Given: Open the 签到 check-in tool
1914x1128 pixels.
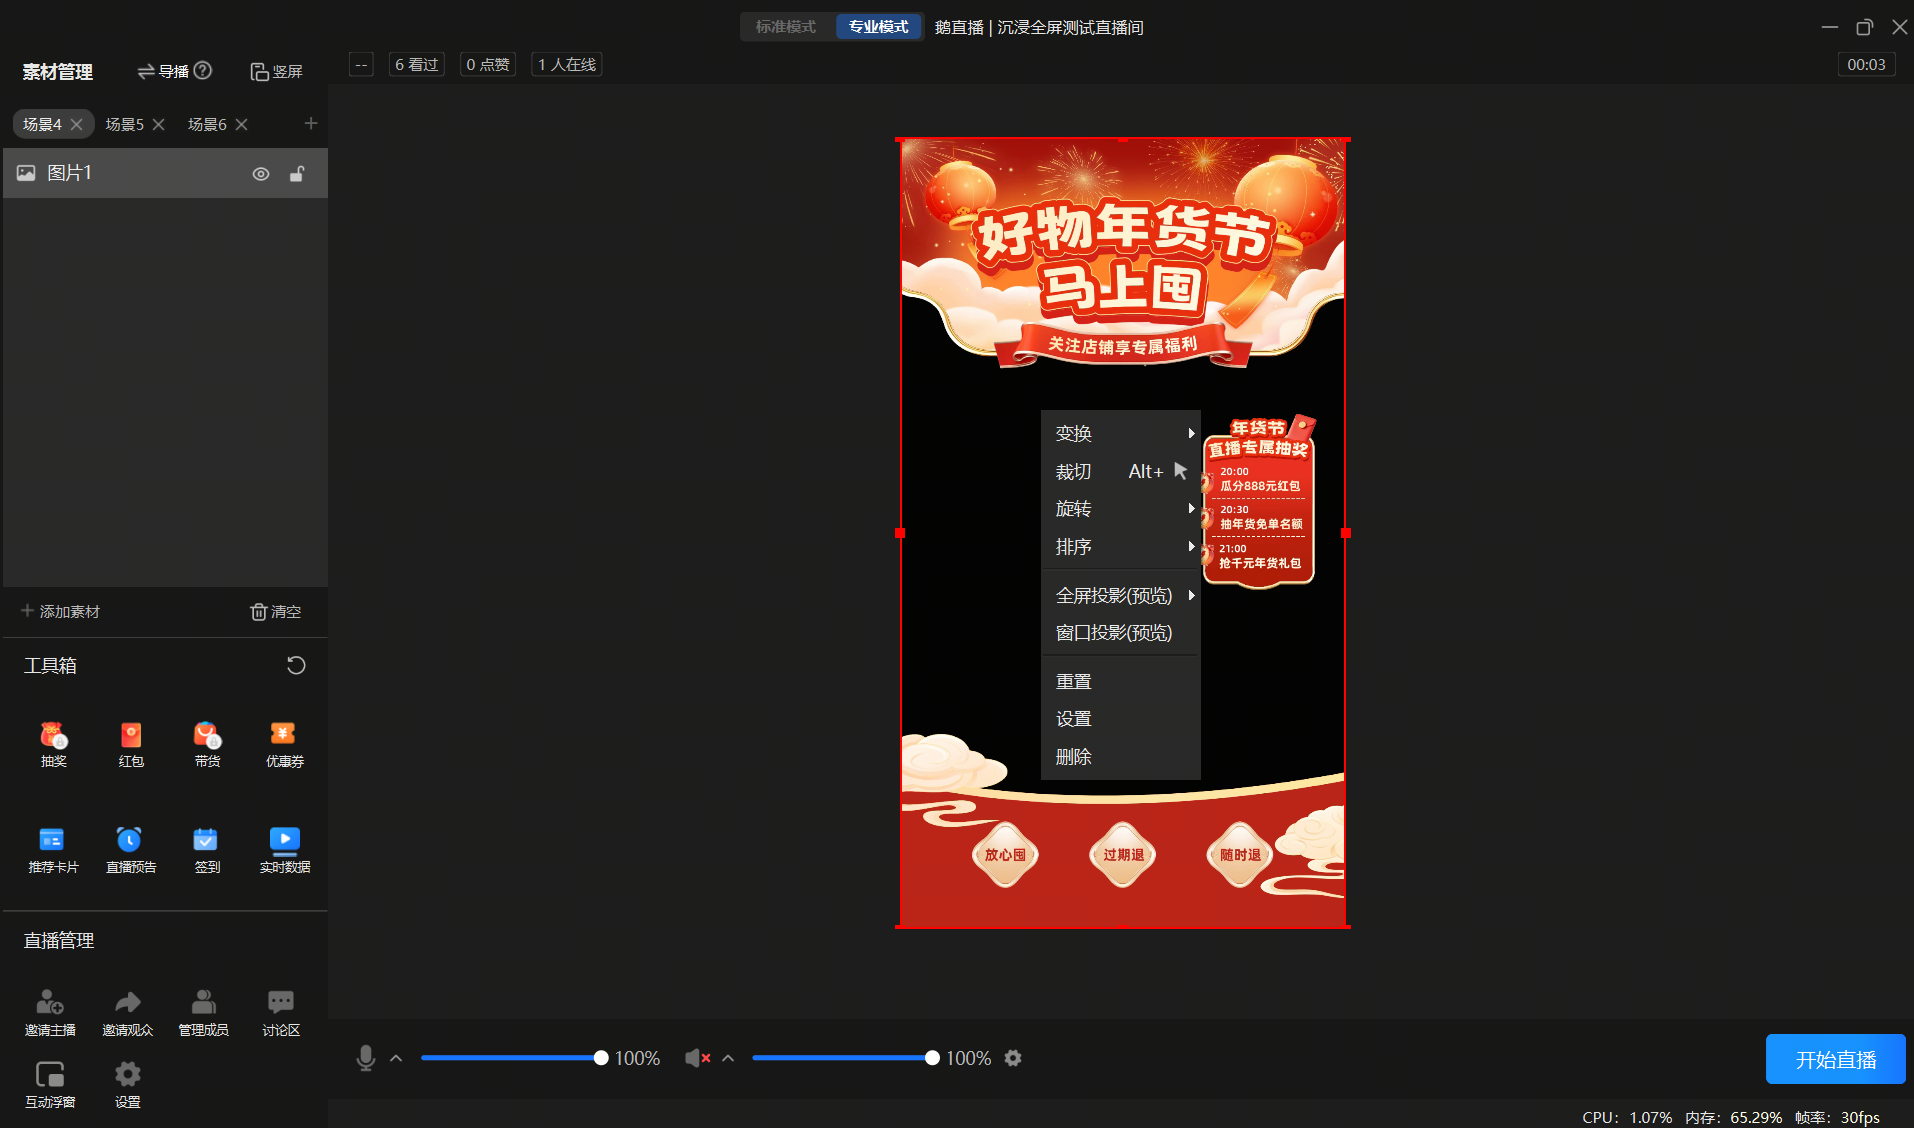Looking at the screenshot, I should pos(207,850).
